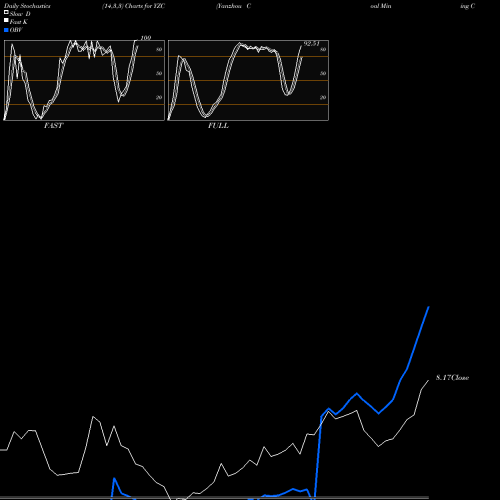Image resolution: width=500 pixels, height=500 pixels.
Task: Click the blue OBV legend swatch
Action: [x=6, y=30]
